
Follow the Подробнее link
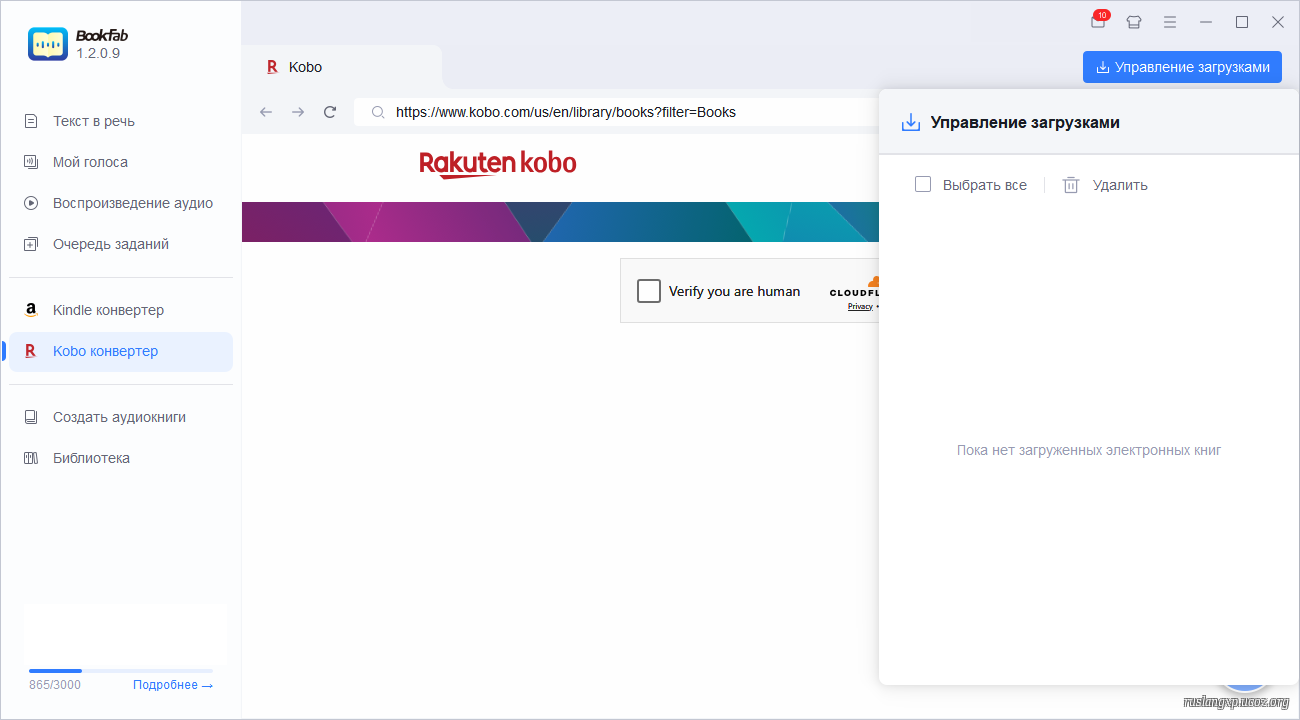[x=172, y=685]
